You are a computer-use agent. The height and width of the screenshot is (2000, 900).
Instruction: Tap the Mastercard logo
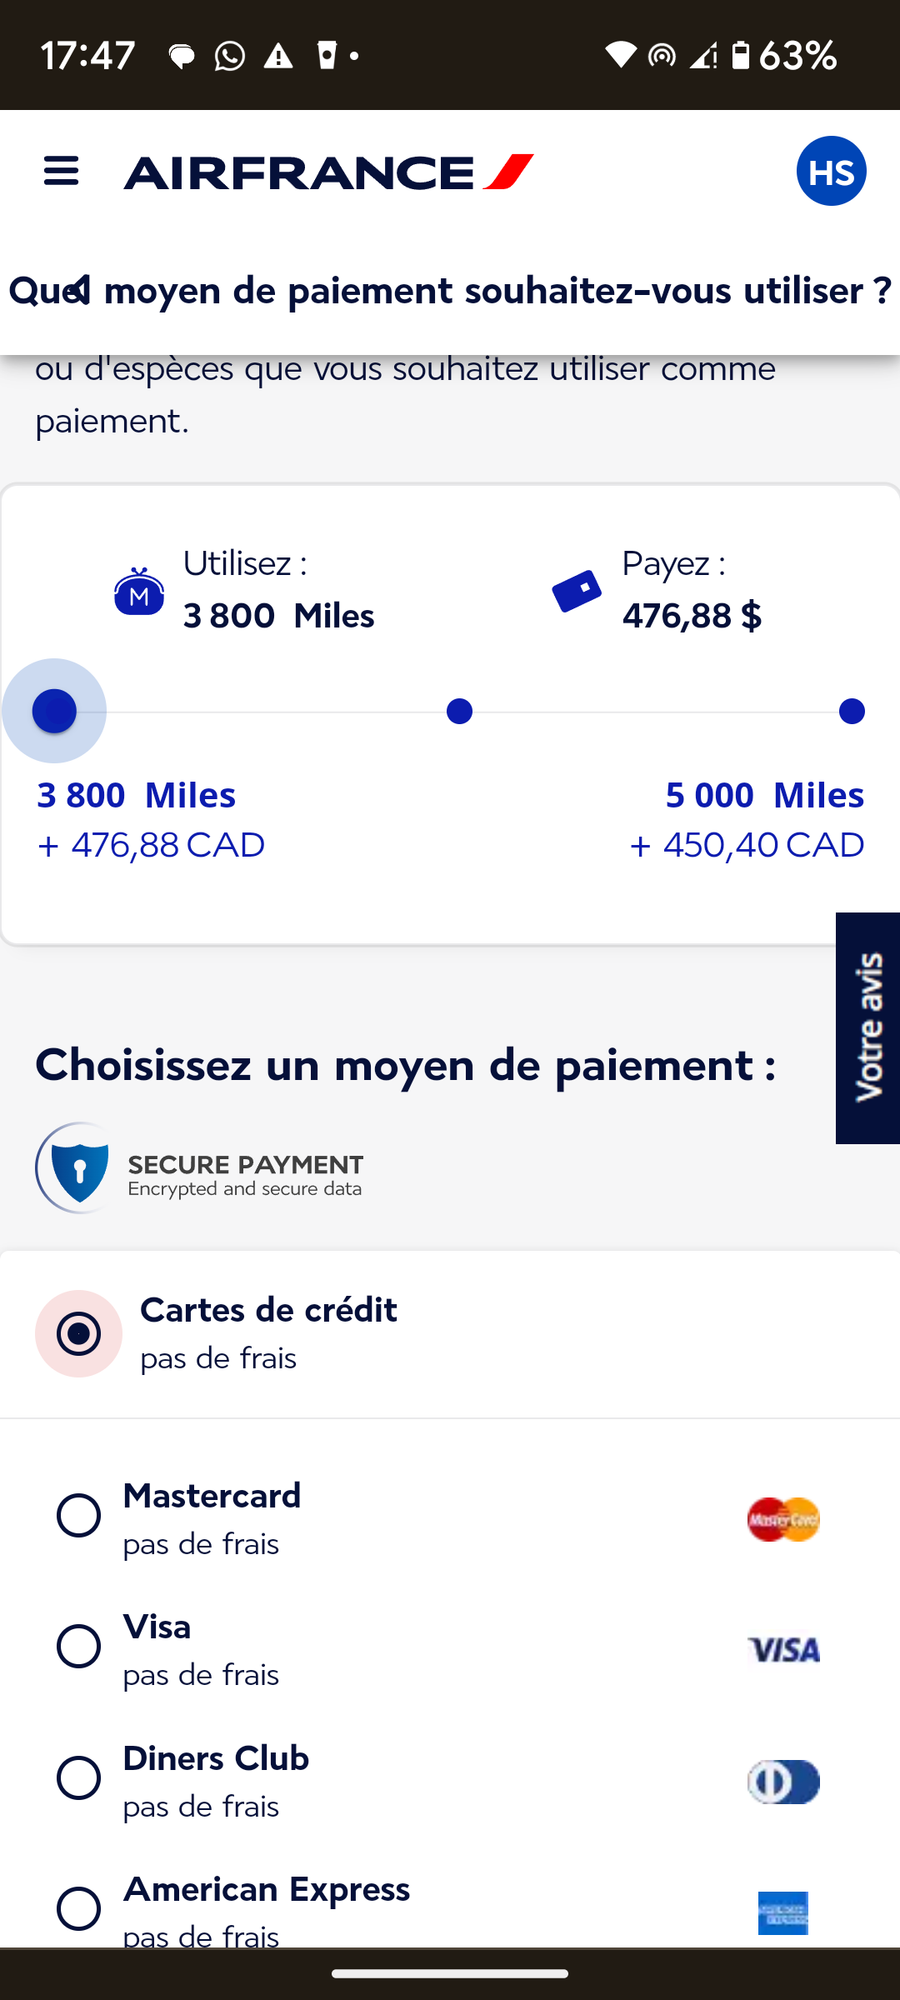tap(783, 1519)
